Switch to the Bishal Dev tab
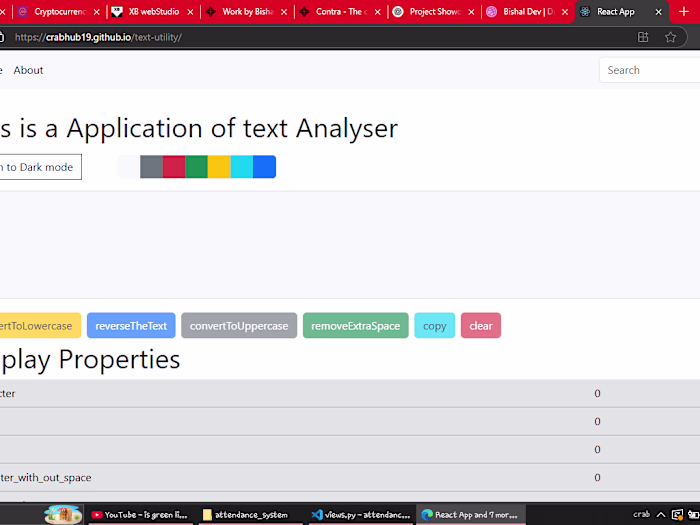 point(527,12)
